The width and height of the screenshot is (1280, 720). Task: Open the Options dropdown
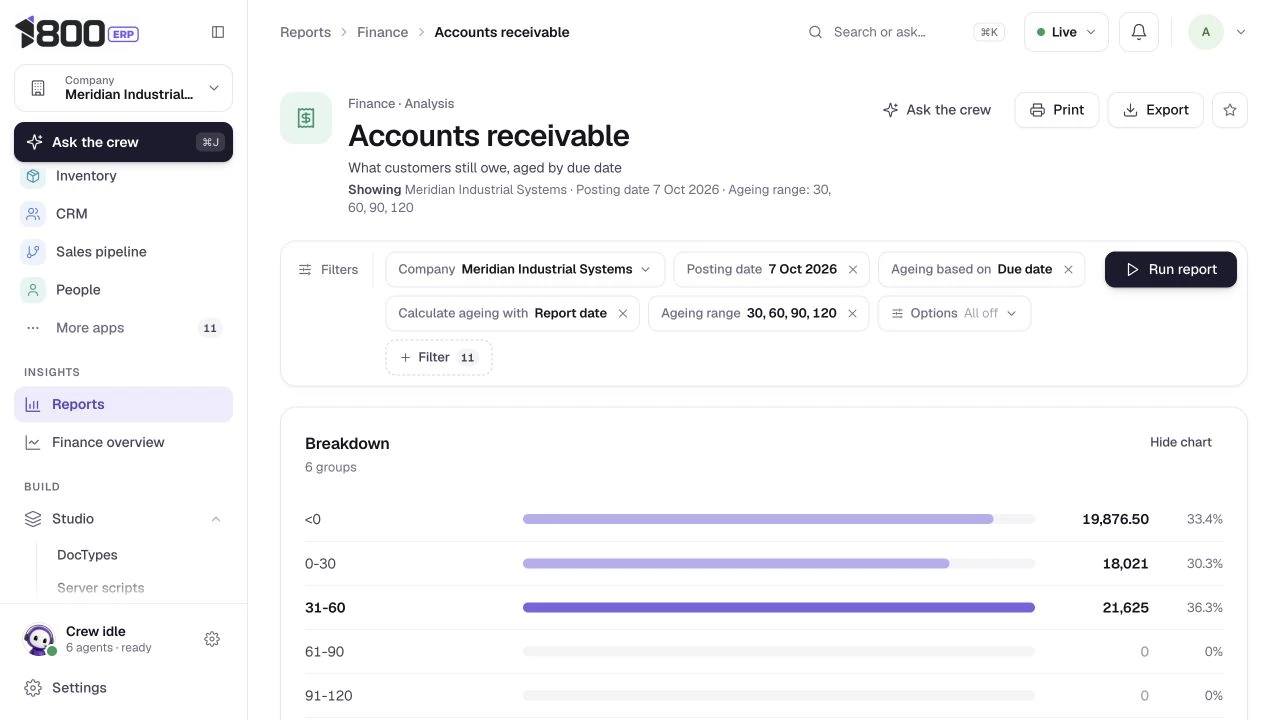click(954, 313)
